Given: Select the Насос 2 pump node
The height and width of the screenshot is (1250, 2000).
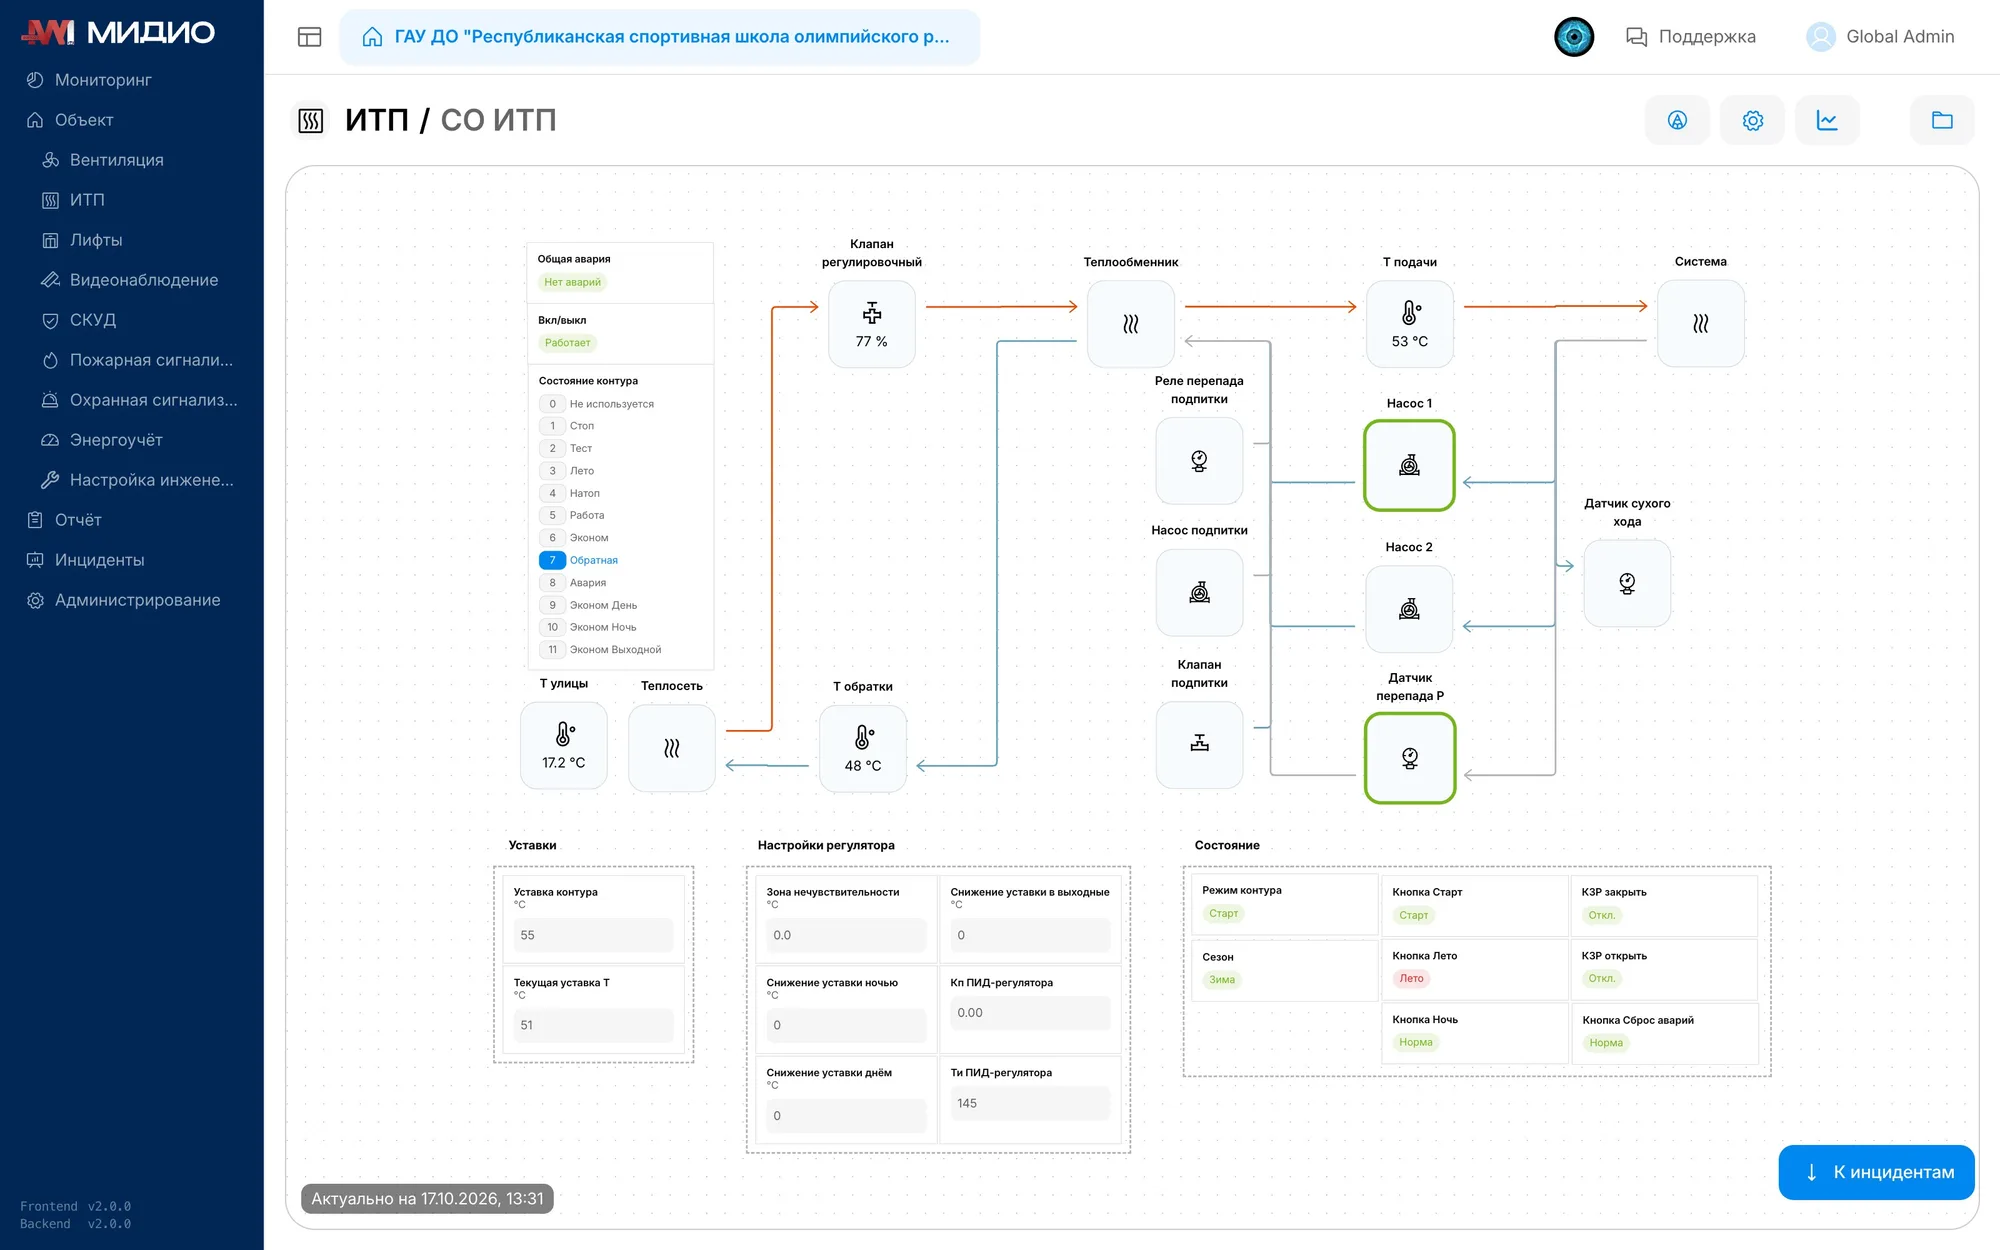Looking at the screenshot, I should point(1410,609).
